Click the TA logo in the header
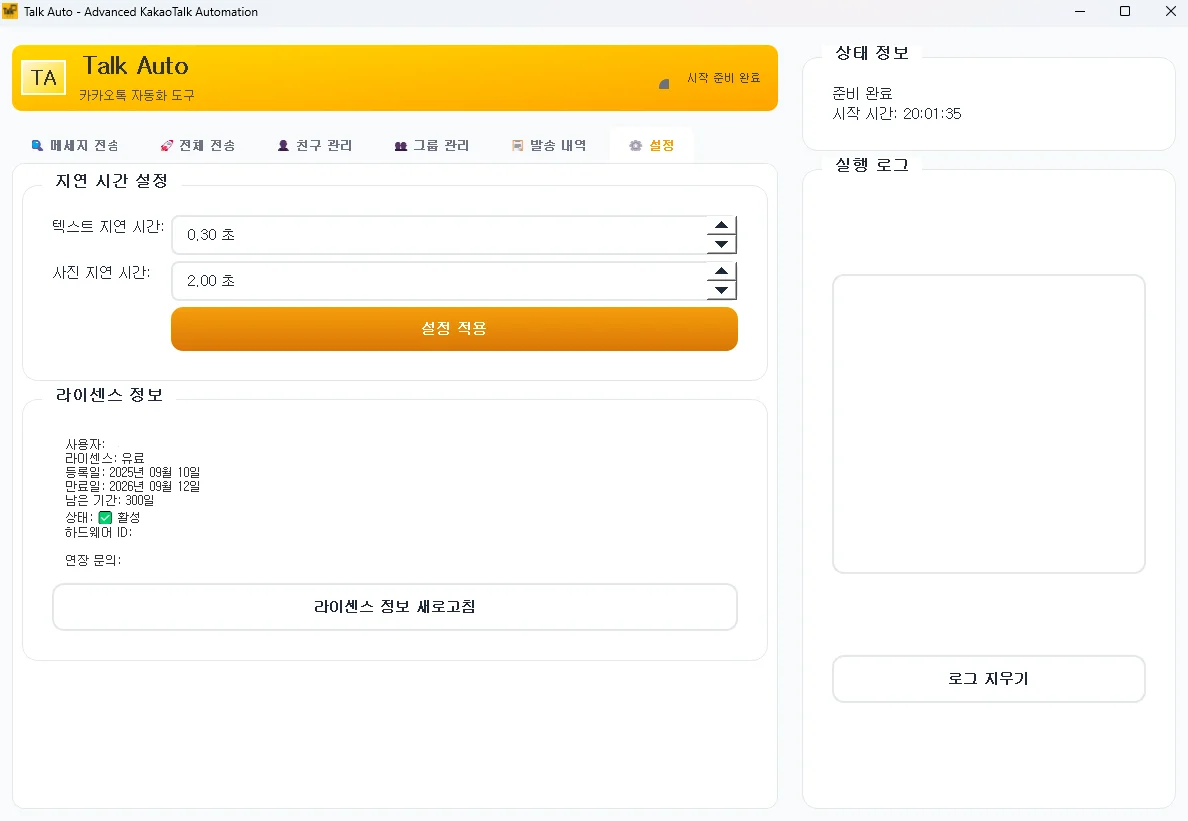The height and width of the screenshot is (821, 1188). (43, 77)
